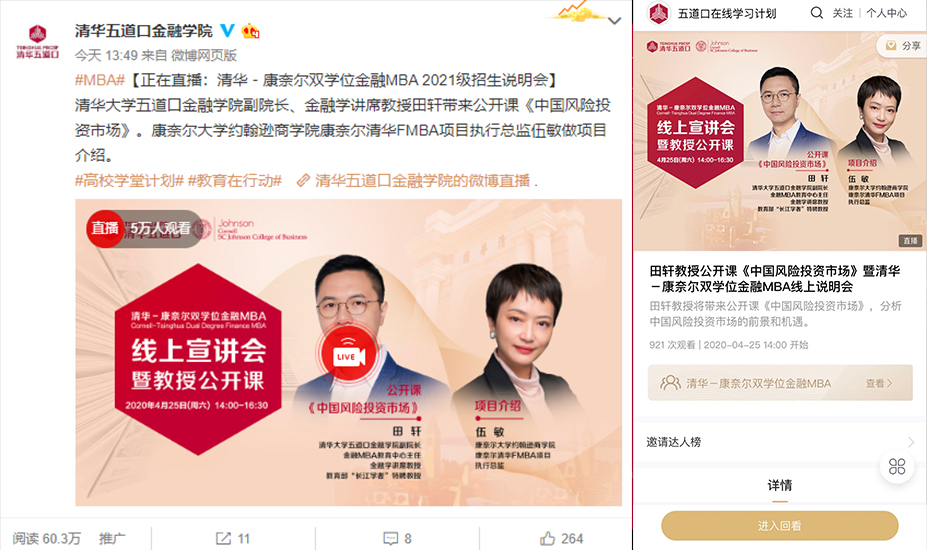Expand the post options chevron

[x=615, y=21]
